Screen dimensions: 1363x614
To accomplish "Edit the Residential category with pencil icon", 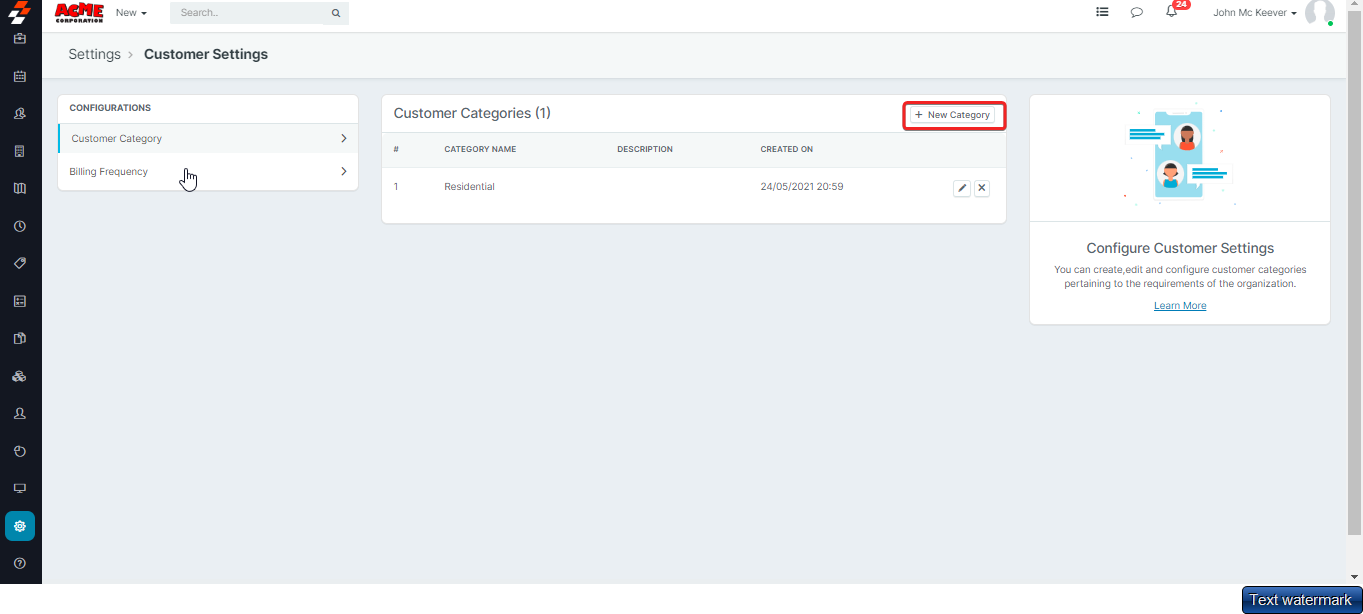I will (962, 188).
